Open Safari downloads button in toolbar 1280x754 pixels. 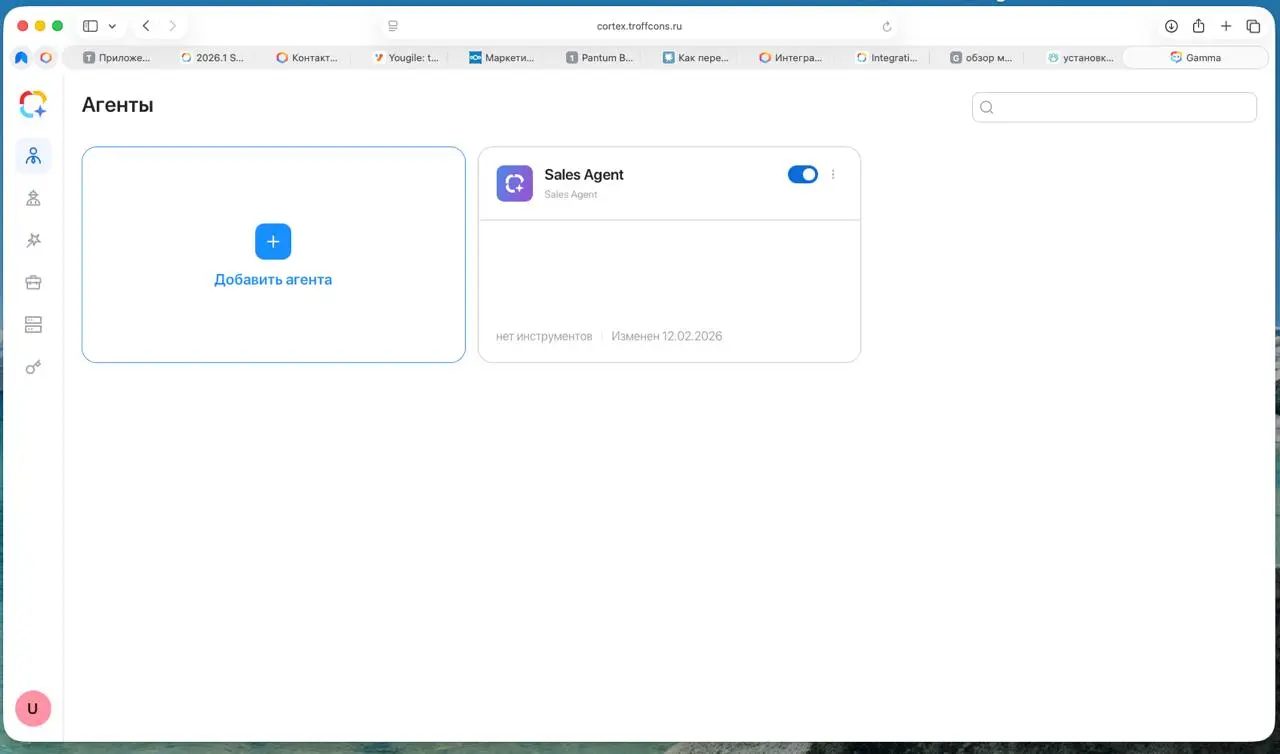coord(1171,26)
